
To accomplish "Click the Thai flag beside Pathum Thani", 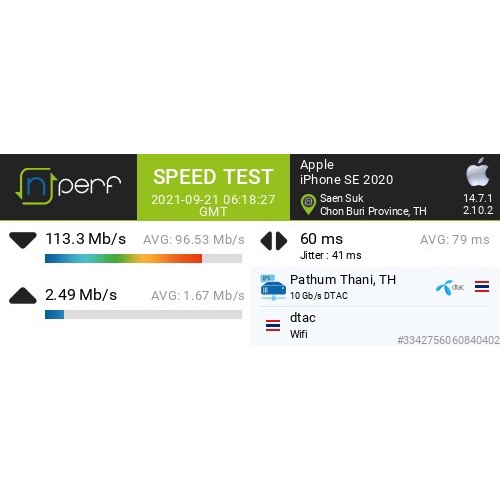I will pos(482,287).
